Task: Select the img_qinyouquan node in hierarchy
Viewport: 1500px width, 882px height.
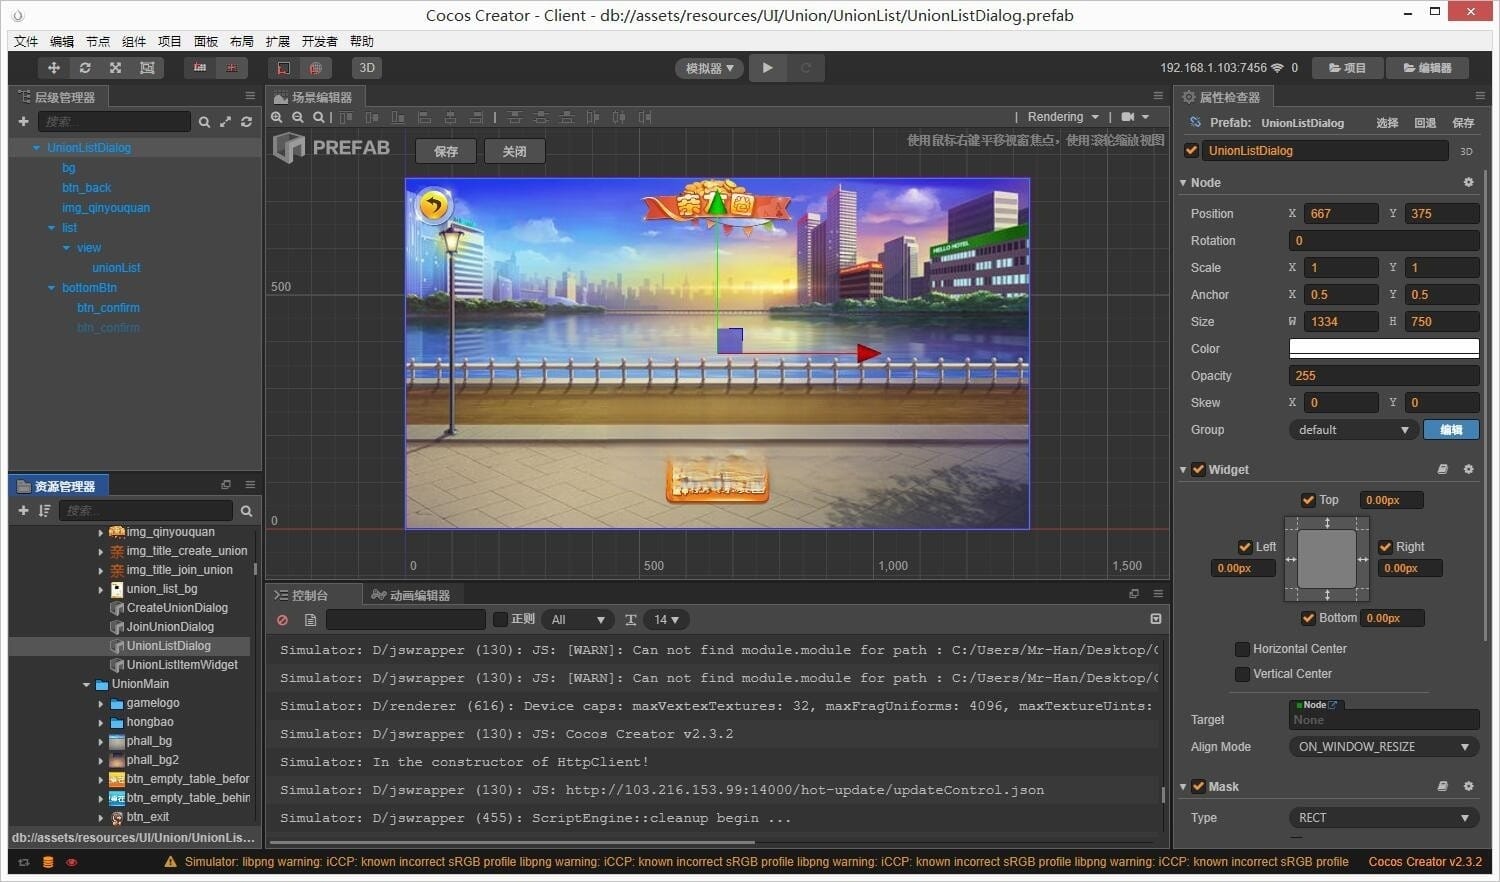Action: (106, 208)
